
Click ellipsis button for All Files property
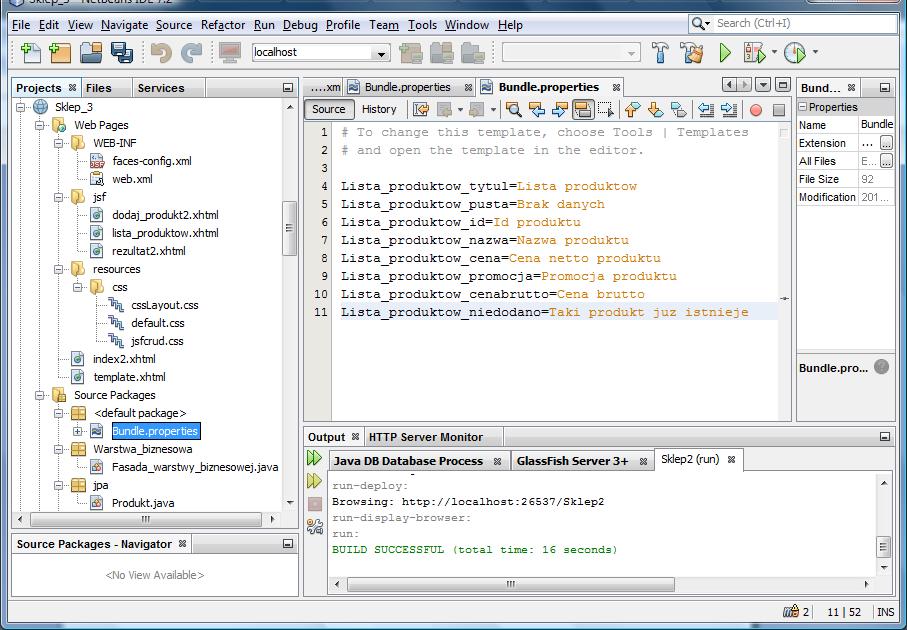886,161
